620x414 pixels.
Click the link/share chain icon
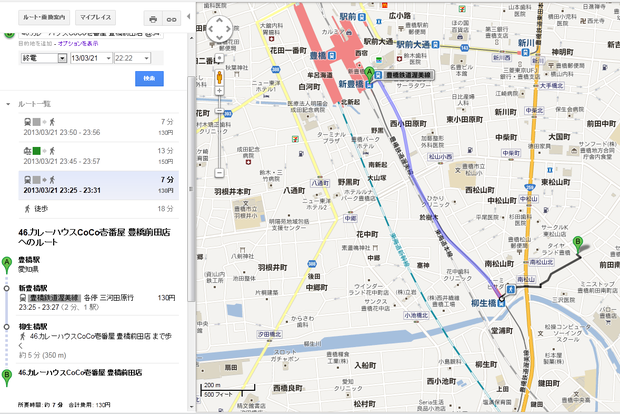point(171,19)
